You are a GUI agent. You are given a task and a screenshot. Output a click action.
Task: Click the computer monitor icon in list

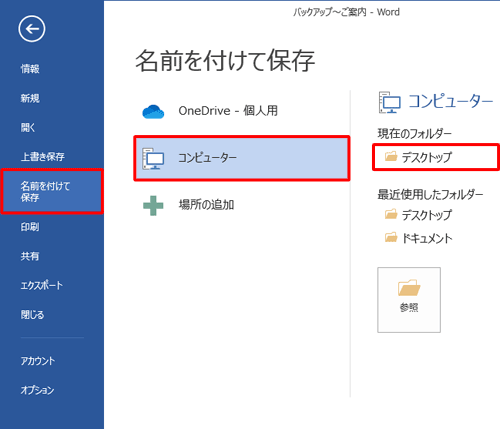[153, 159]
